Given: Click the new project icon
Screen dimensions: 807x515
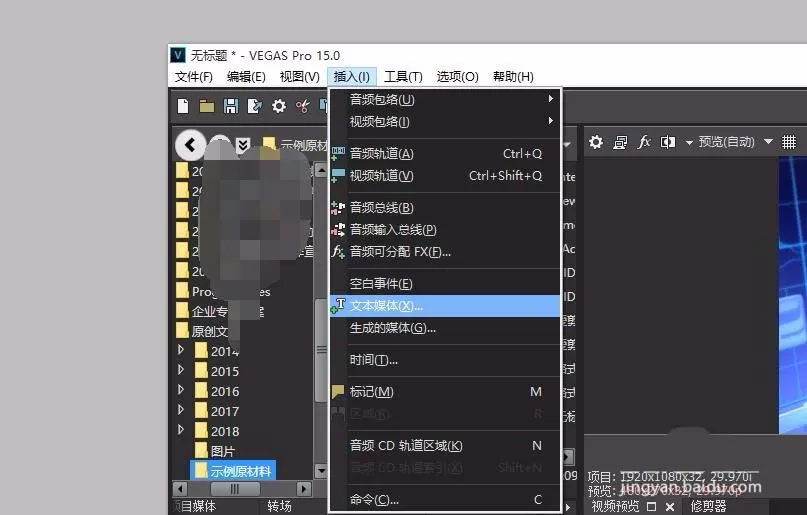Looking at the screenshot, I should coord(183,106).
